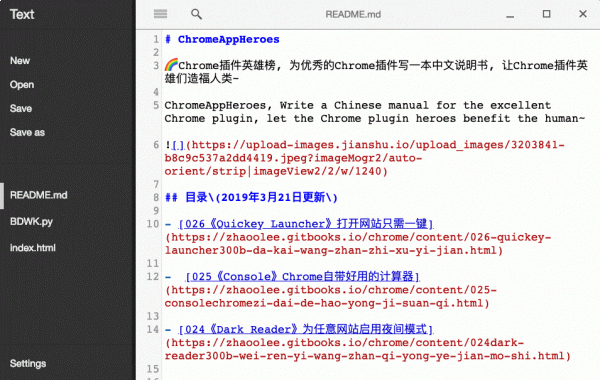Click the 024 Dark Reader link text
Image resolution: width=600 pixels, height=380 pixels.
pyautogui.click(x=306, y=329)
